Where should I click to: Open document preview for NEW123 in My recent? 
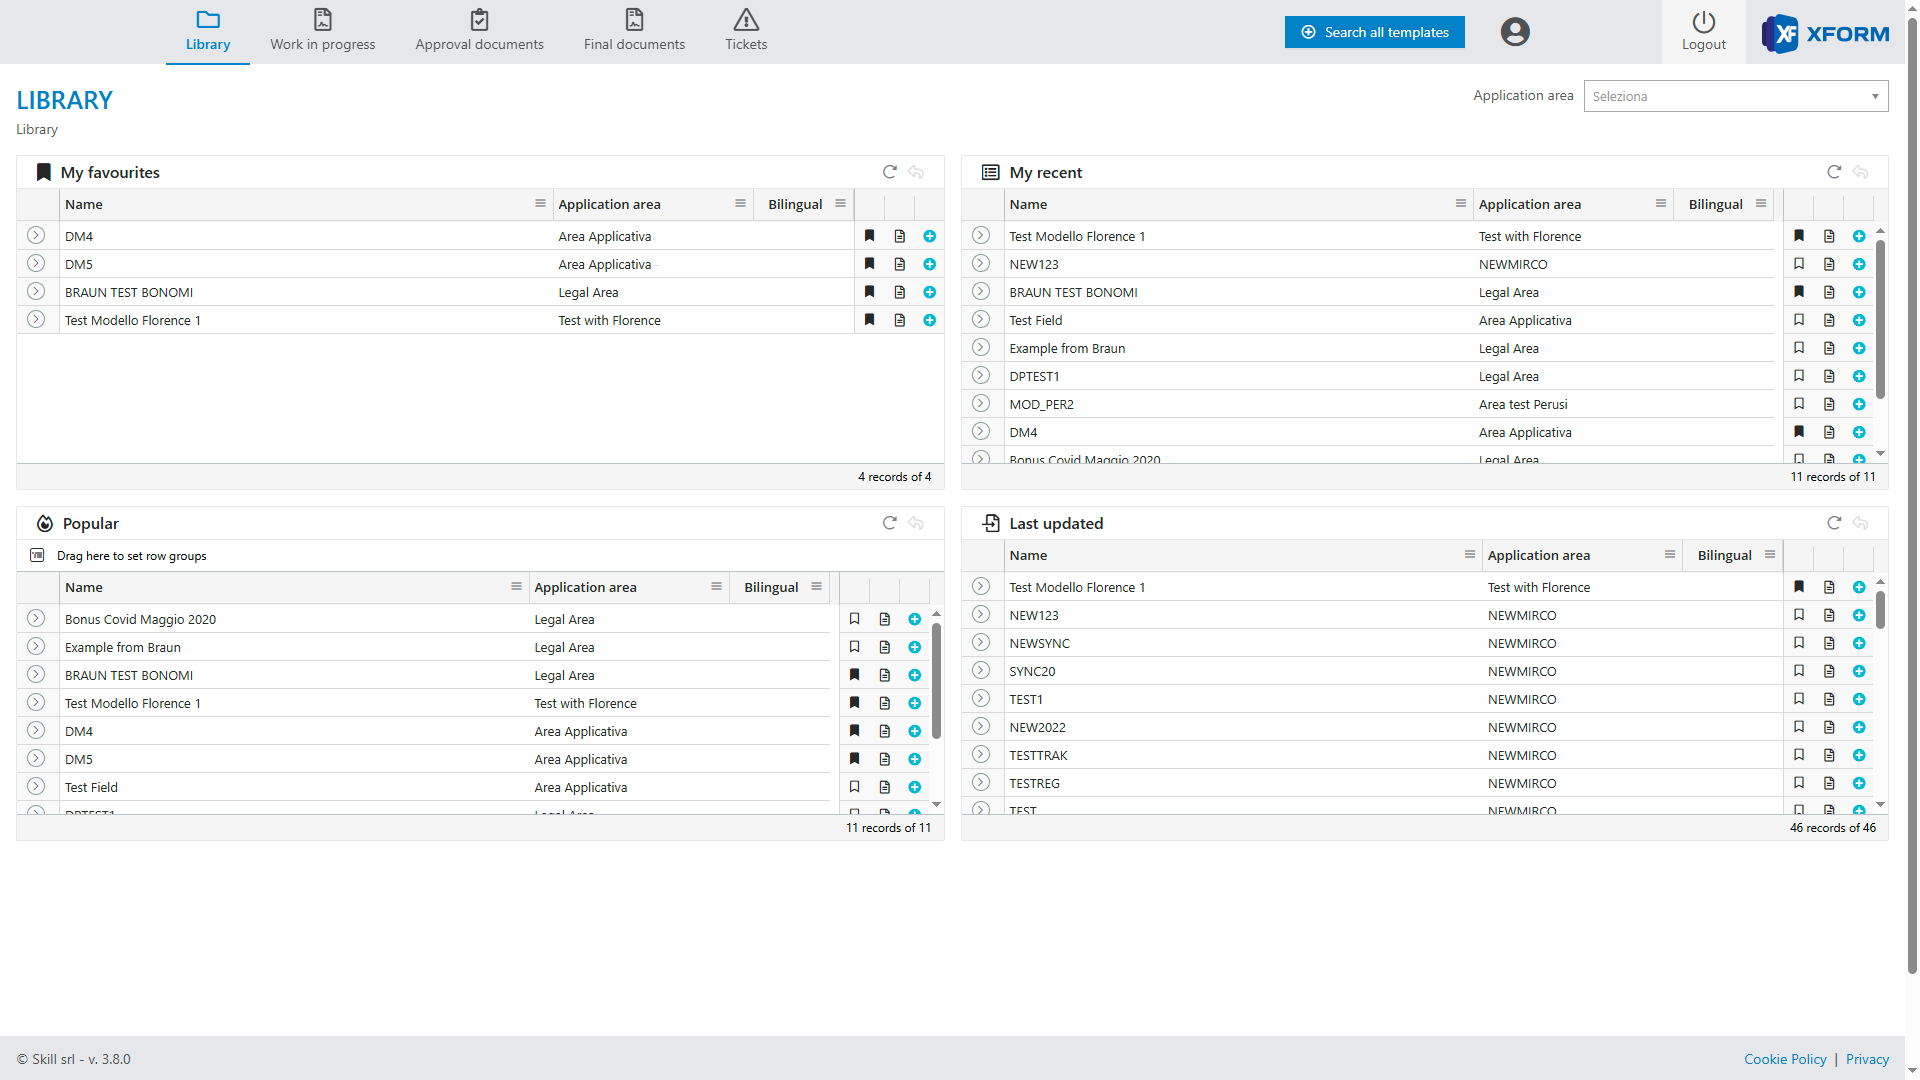[x=1829, y=264]
